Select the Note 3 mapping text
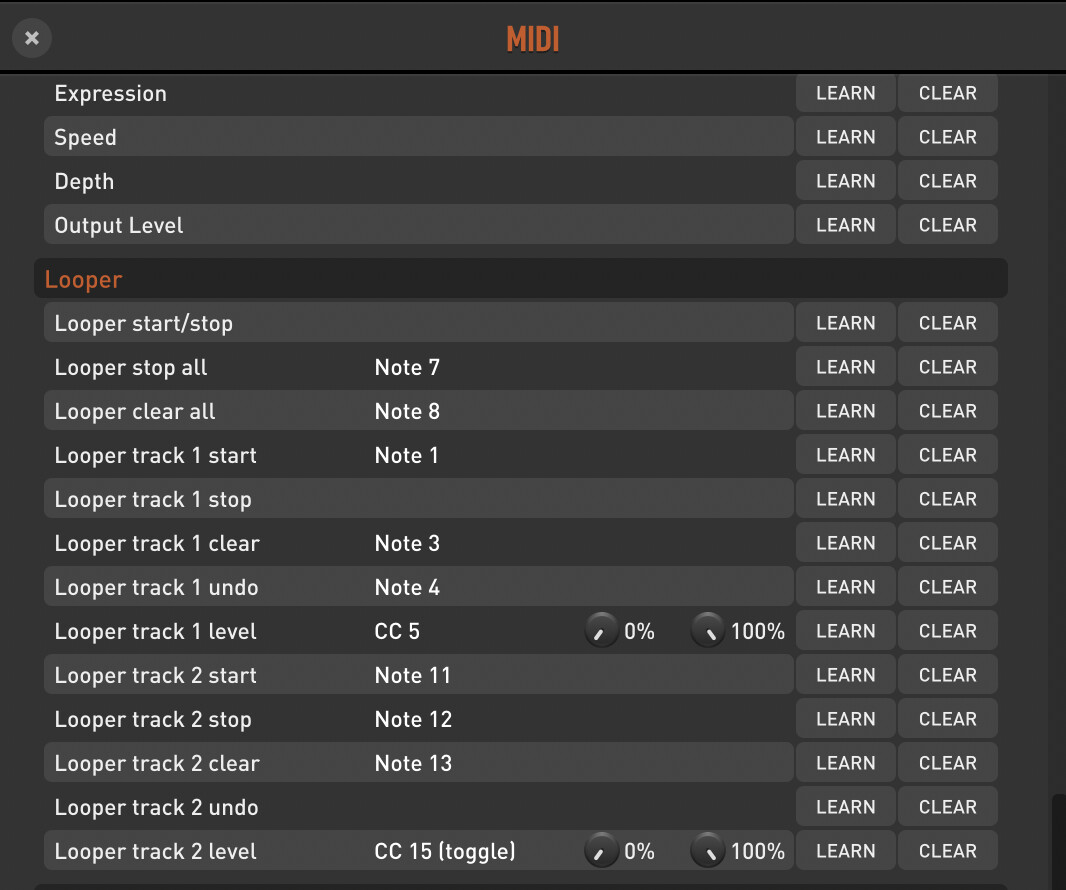 pos(407,543)
